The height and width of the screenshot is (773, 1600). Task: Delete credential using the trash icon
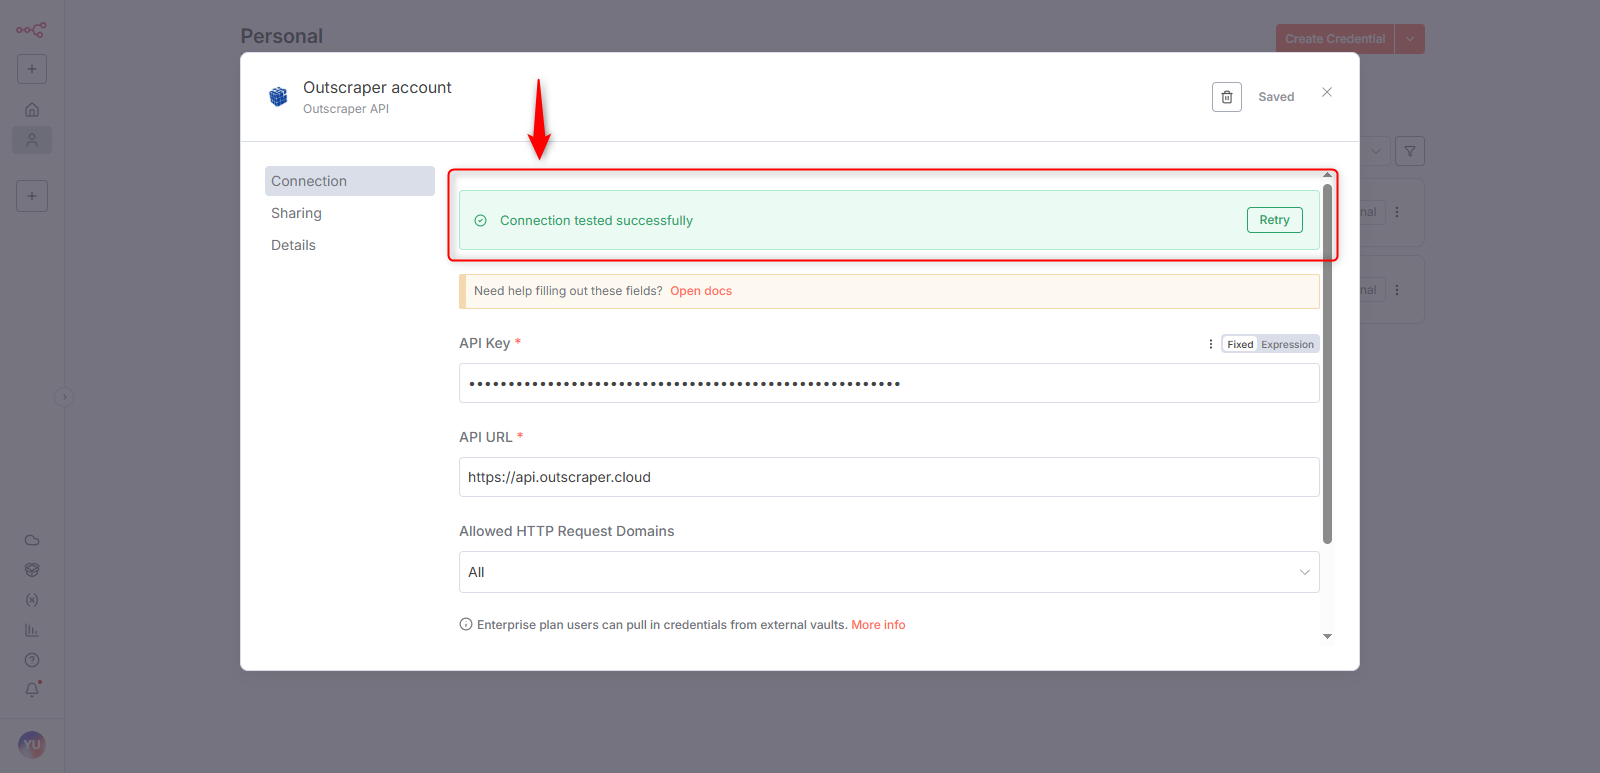[x=1226, y=97]
